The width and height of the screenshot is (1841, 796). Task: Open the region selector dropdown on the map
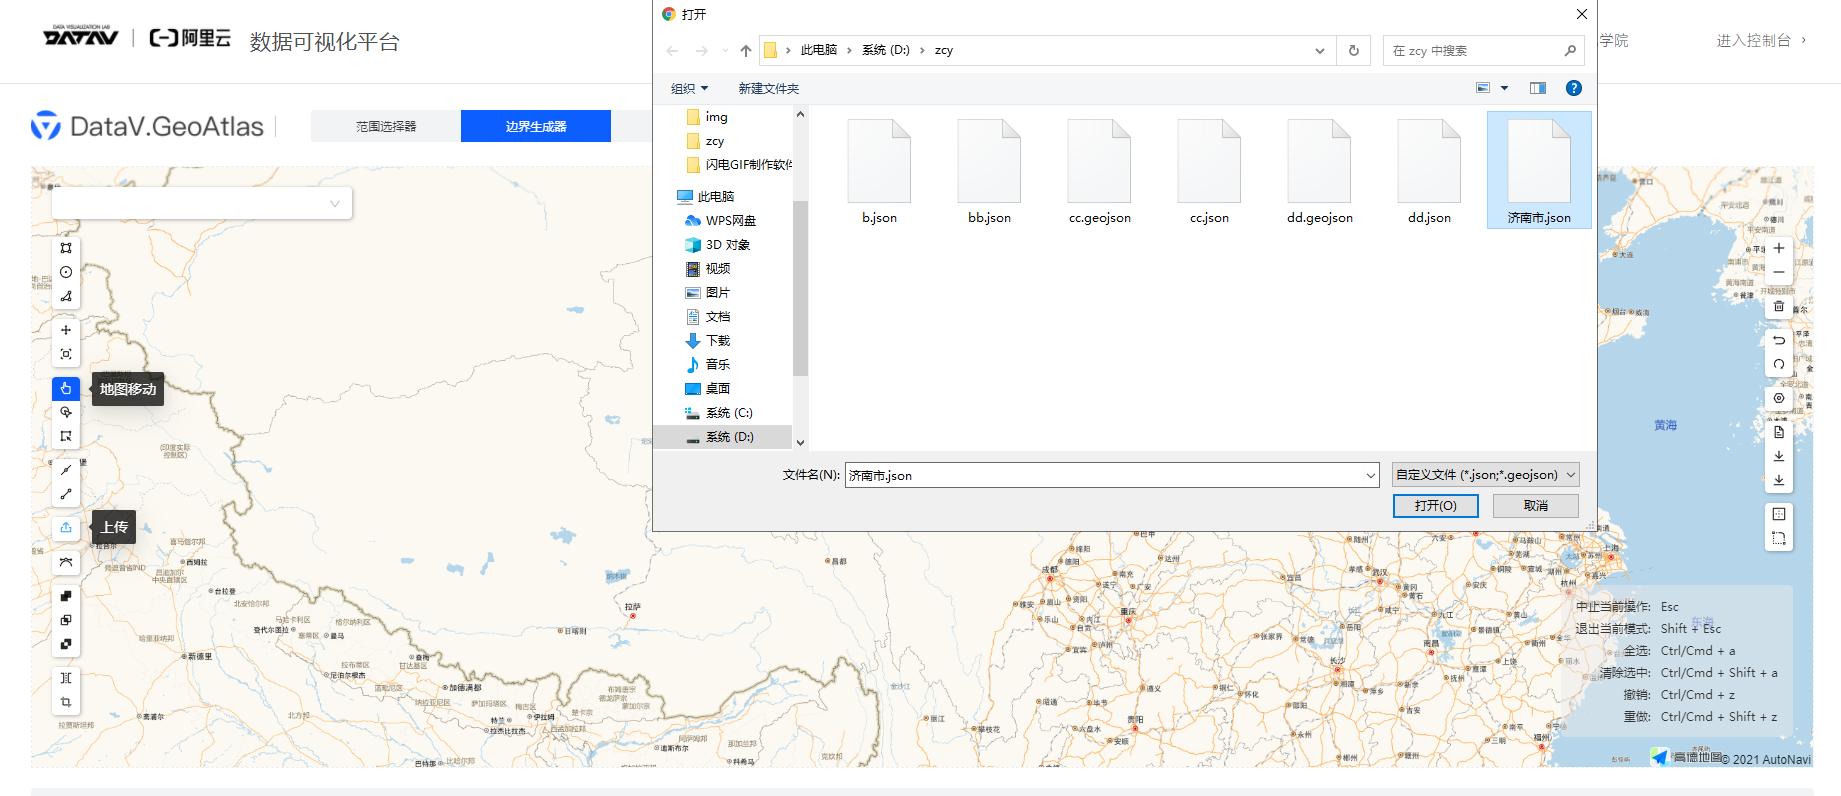[x=202, y=203]
